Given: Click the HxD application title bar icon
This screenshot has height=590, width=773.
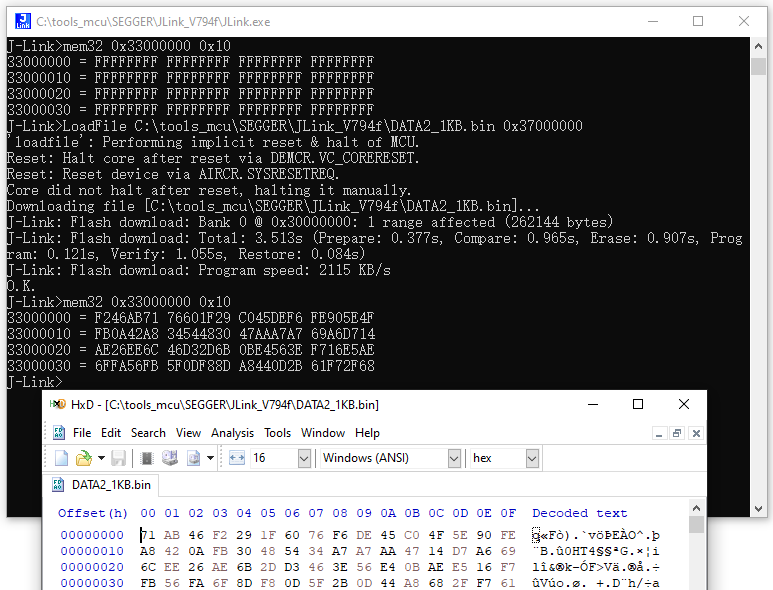Looking at the screenshot, I should 58,404.
